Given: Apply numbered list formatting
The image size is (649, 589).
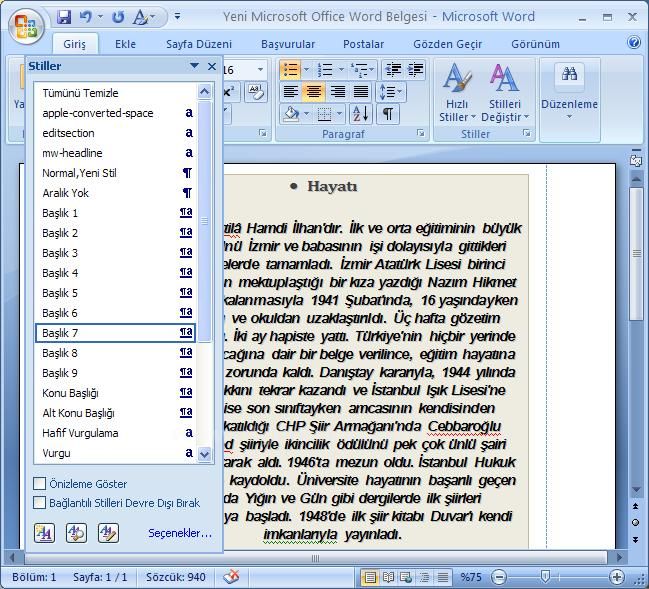Looking at the screenshot, I should (x=325, y=70).
